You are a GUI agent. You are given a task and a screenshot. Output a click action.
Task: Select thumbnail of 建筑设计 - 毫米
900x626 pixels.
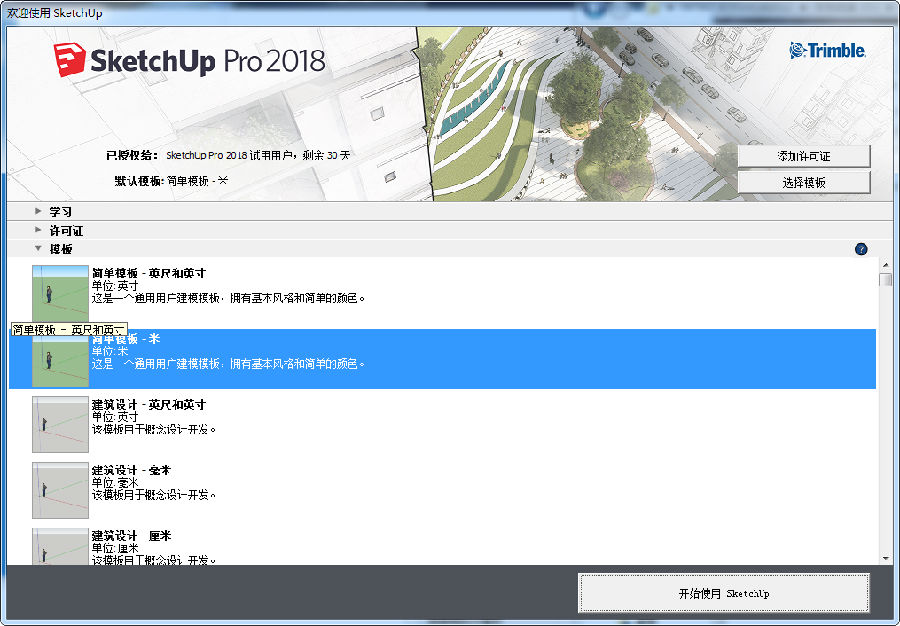pos(60,491)
